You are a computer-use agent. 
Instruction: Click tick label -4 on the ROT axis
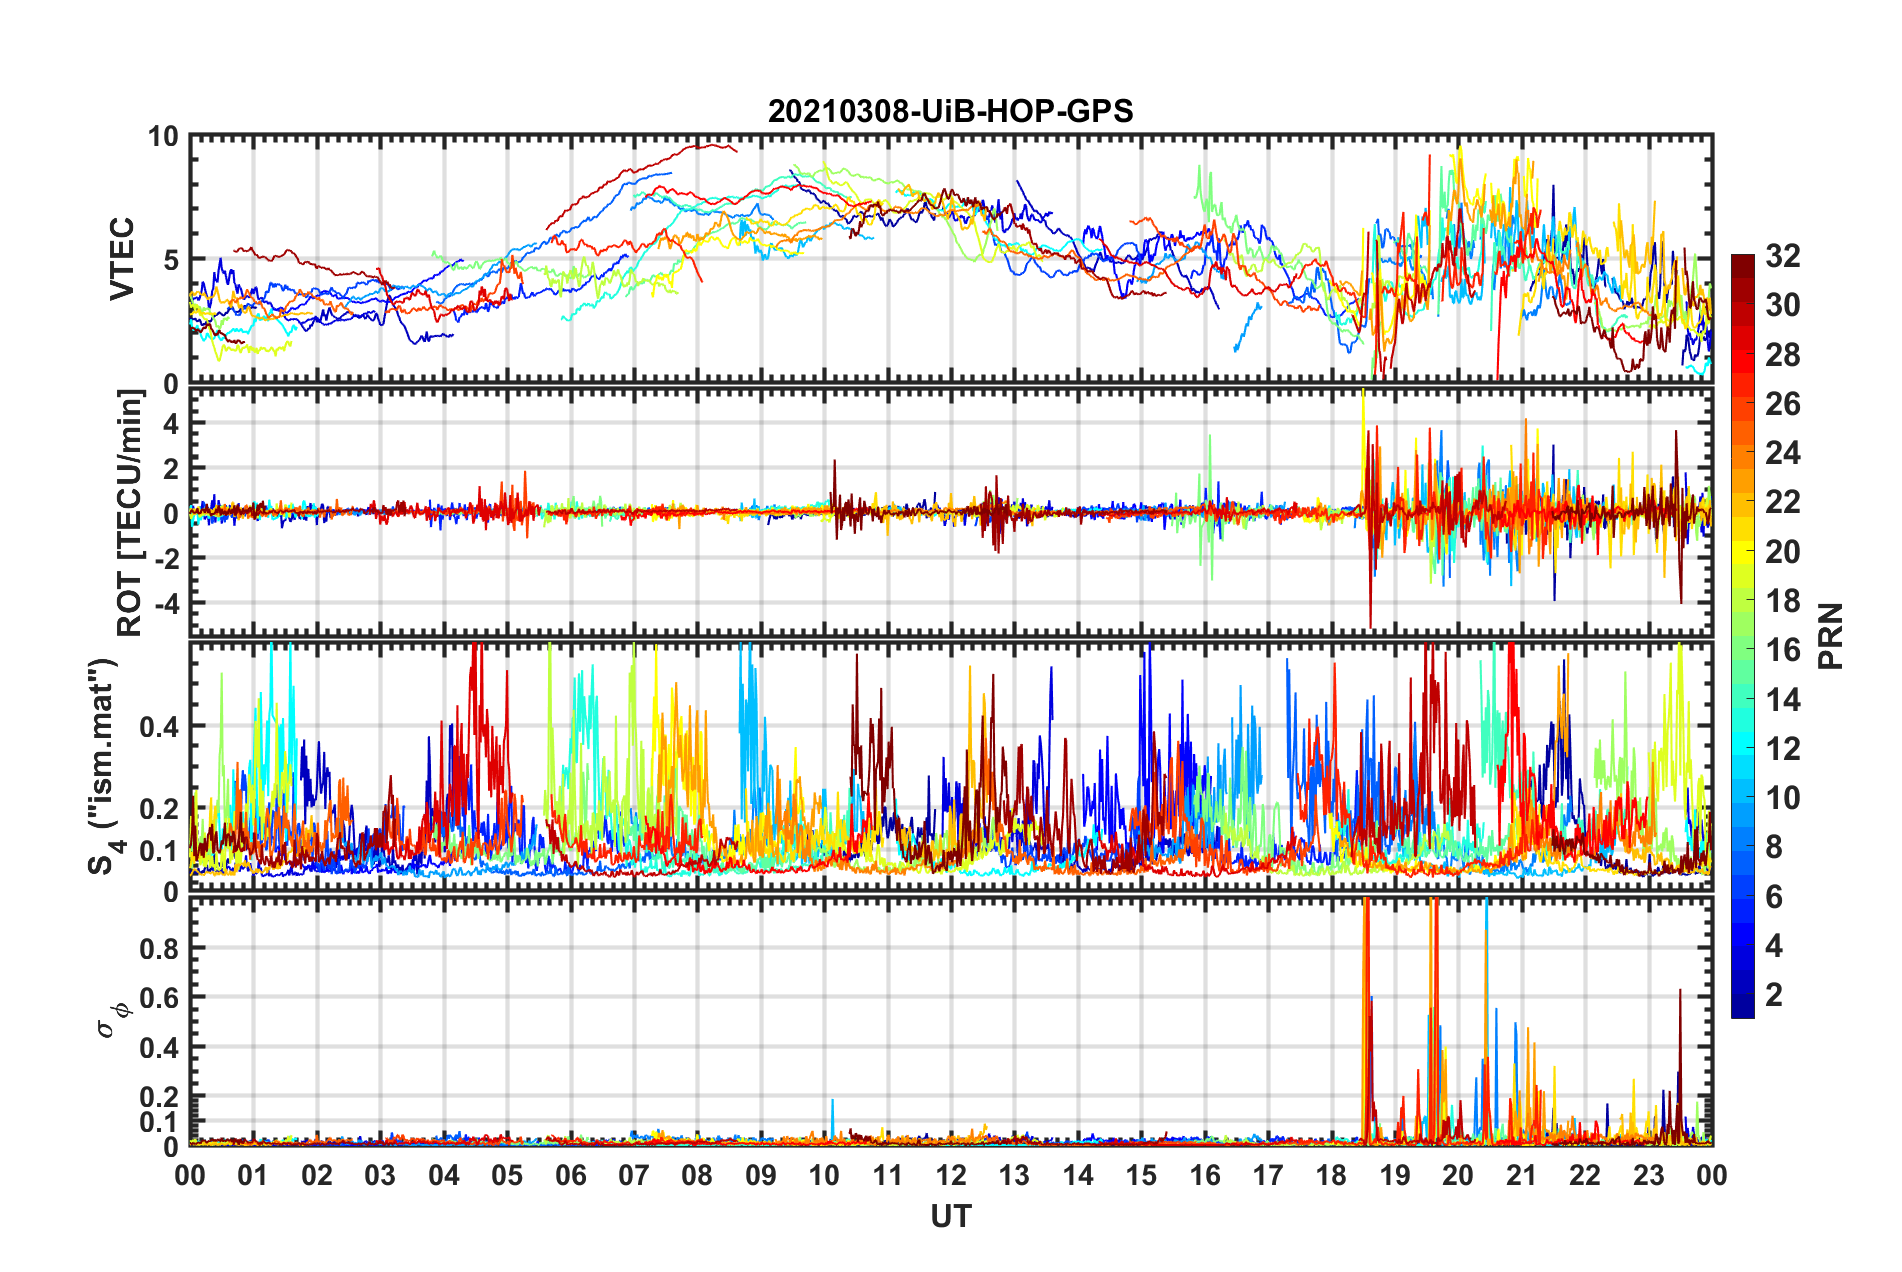click(166, 604)
